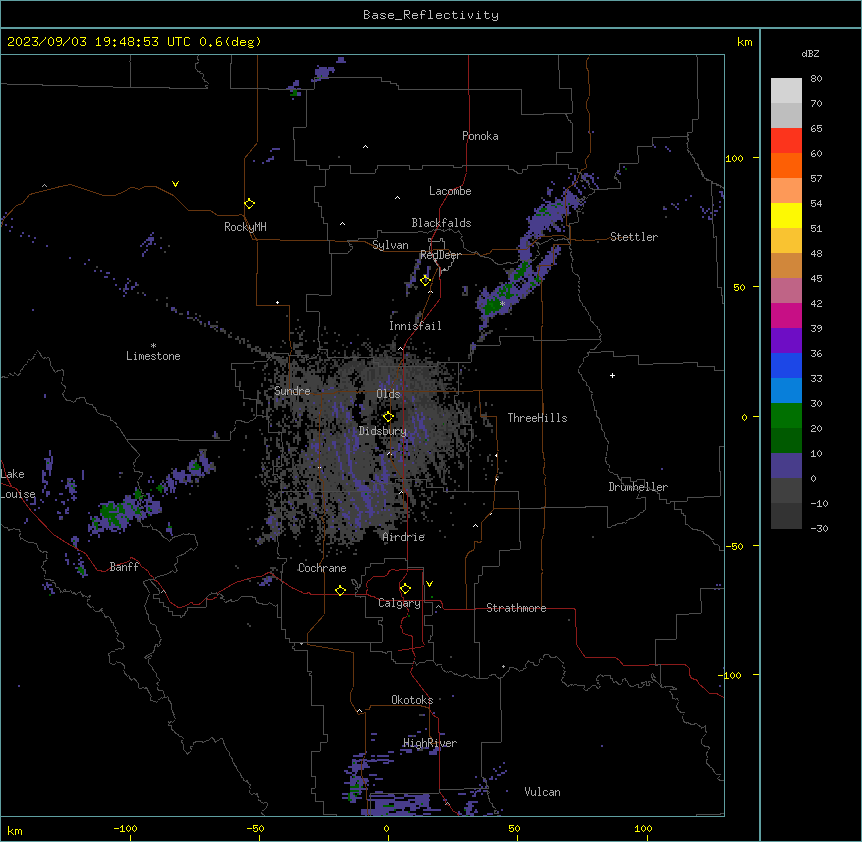Select yellow diamond marker between Olds and Didsbury
The width and height of the screenshot is (862, 842).
pos(388,417)
